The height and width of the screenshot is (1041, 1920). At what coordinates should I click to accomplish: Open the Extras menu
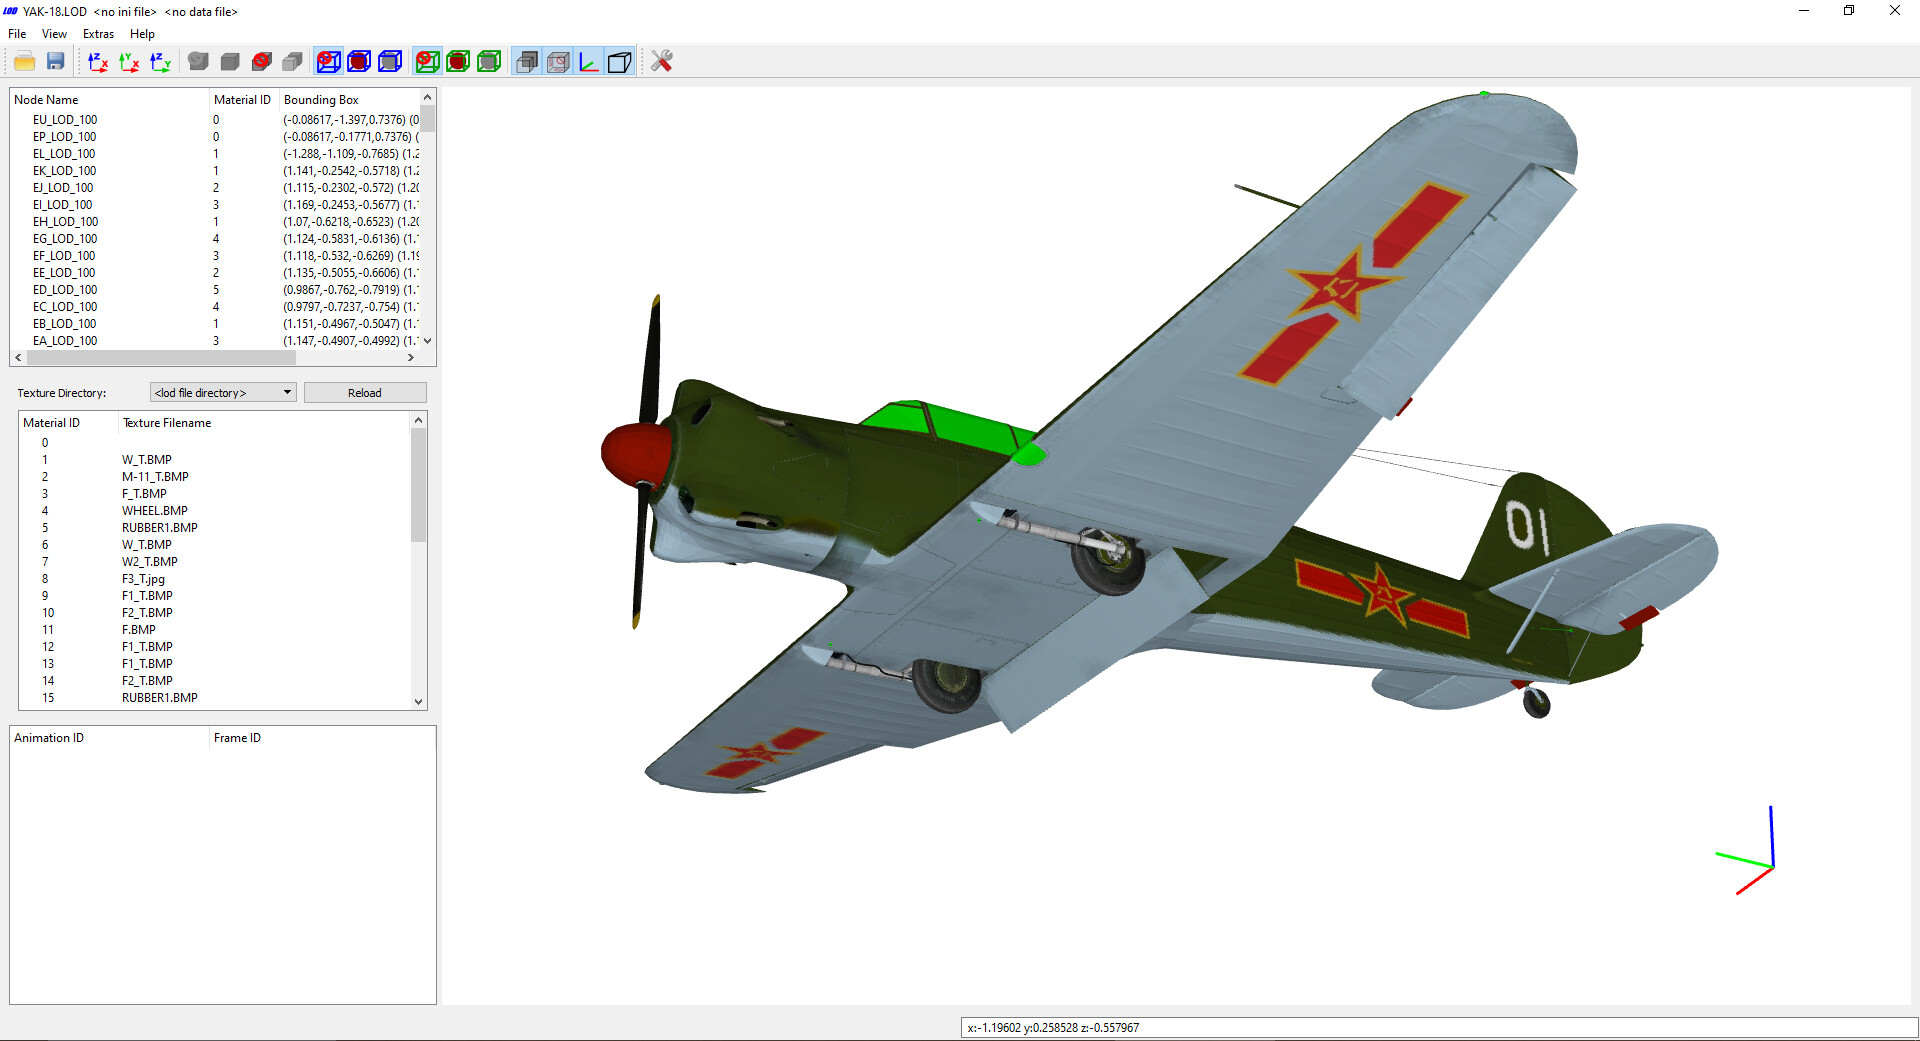point(98,34)
